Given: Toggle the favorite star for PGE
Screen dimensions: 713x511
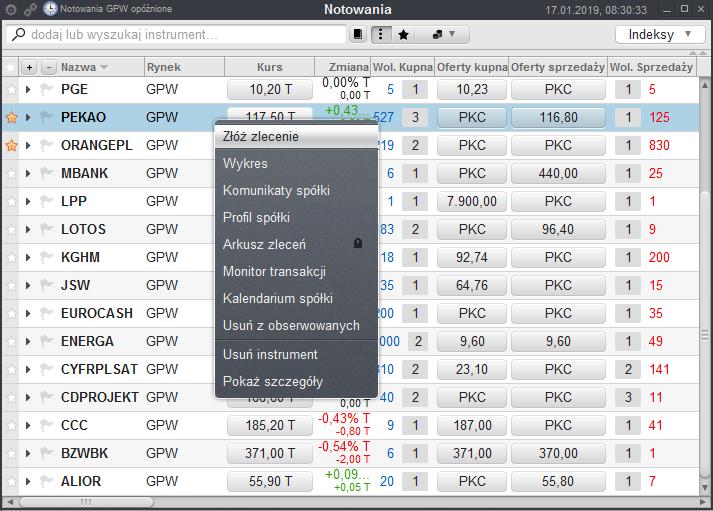Looking at the screenshot, I should [x=11, y=90].
